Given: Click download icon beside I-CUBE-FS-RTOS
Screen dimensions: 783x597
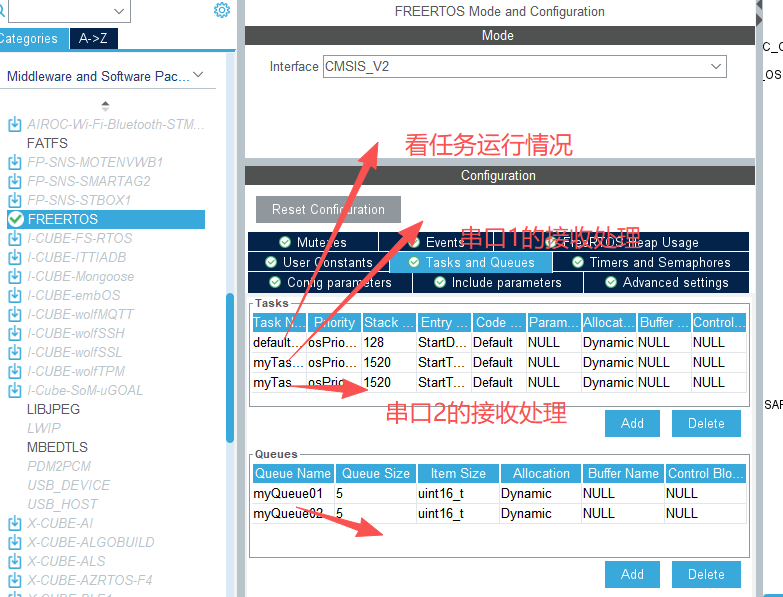Looking at the screenshot, I should (15, 238).
